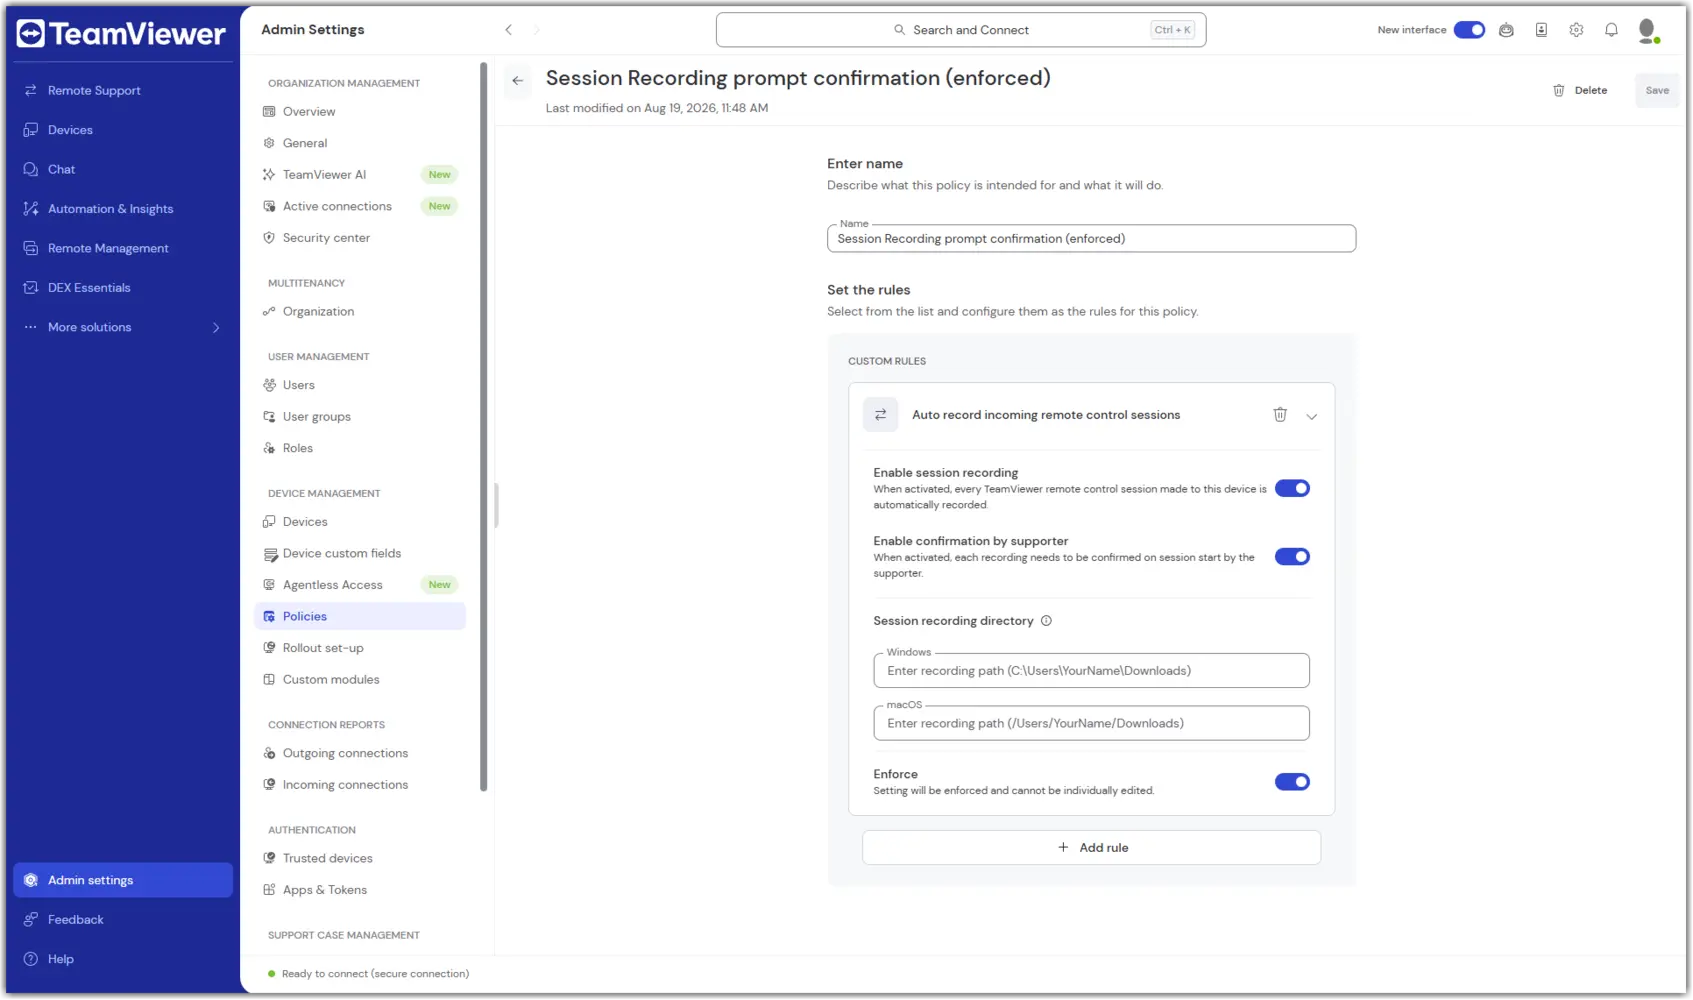Open Feedback
The image size is (1693, 1000).
(x=123, y=920)
